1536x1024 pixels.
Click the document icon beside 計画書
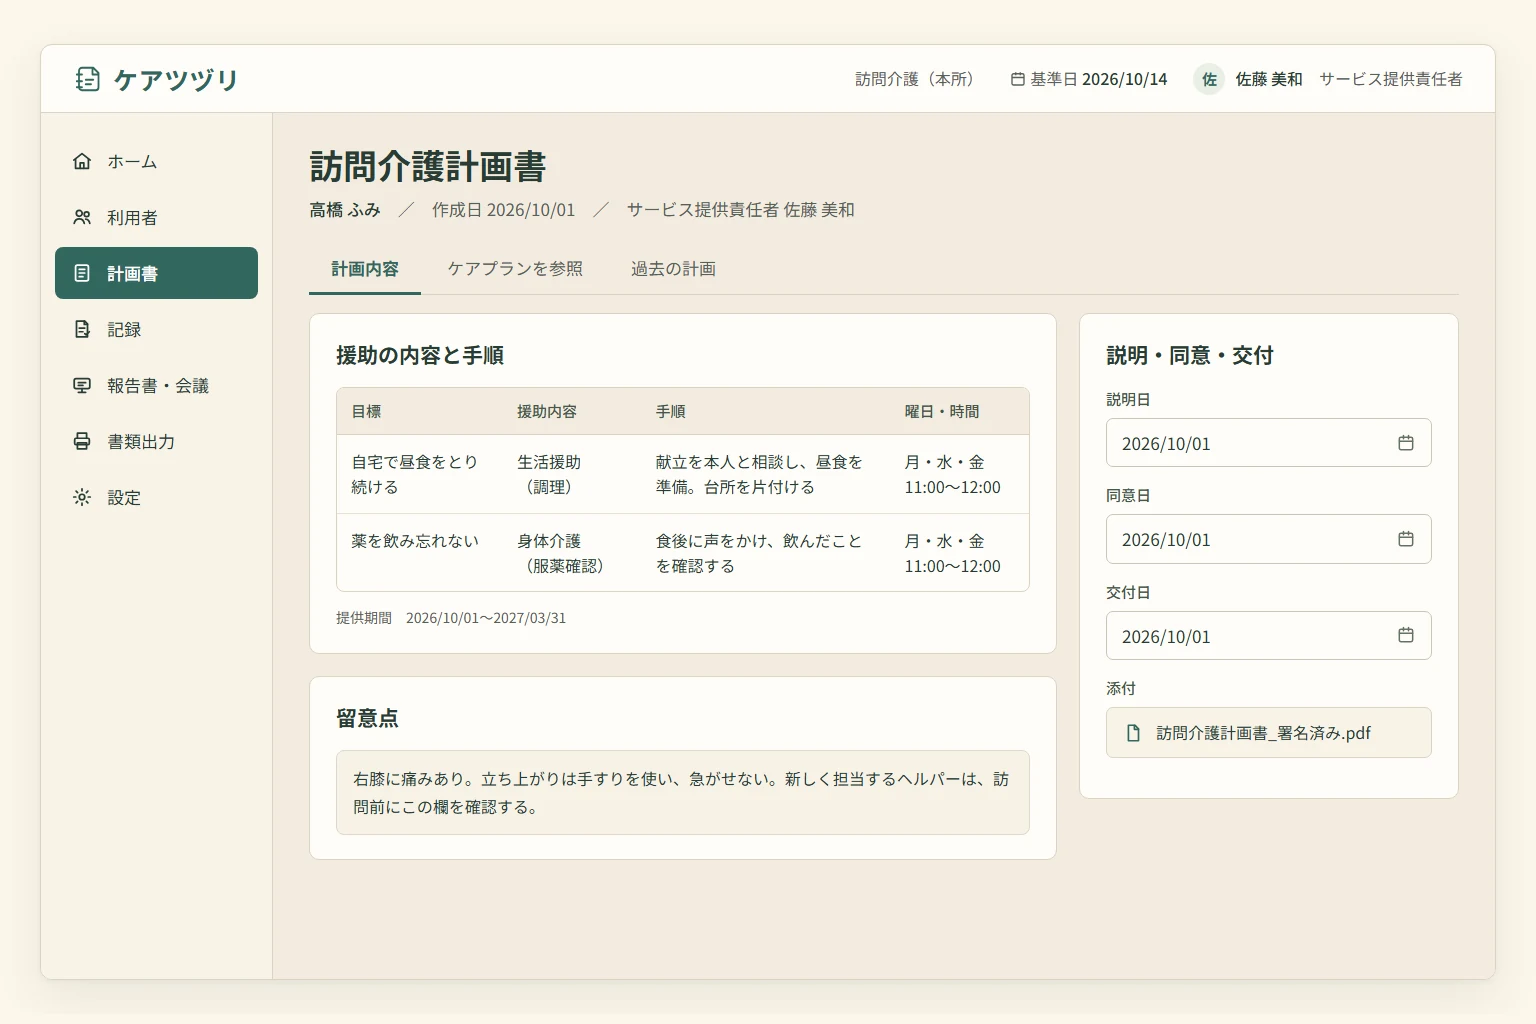(x=82, y=273)
